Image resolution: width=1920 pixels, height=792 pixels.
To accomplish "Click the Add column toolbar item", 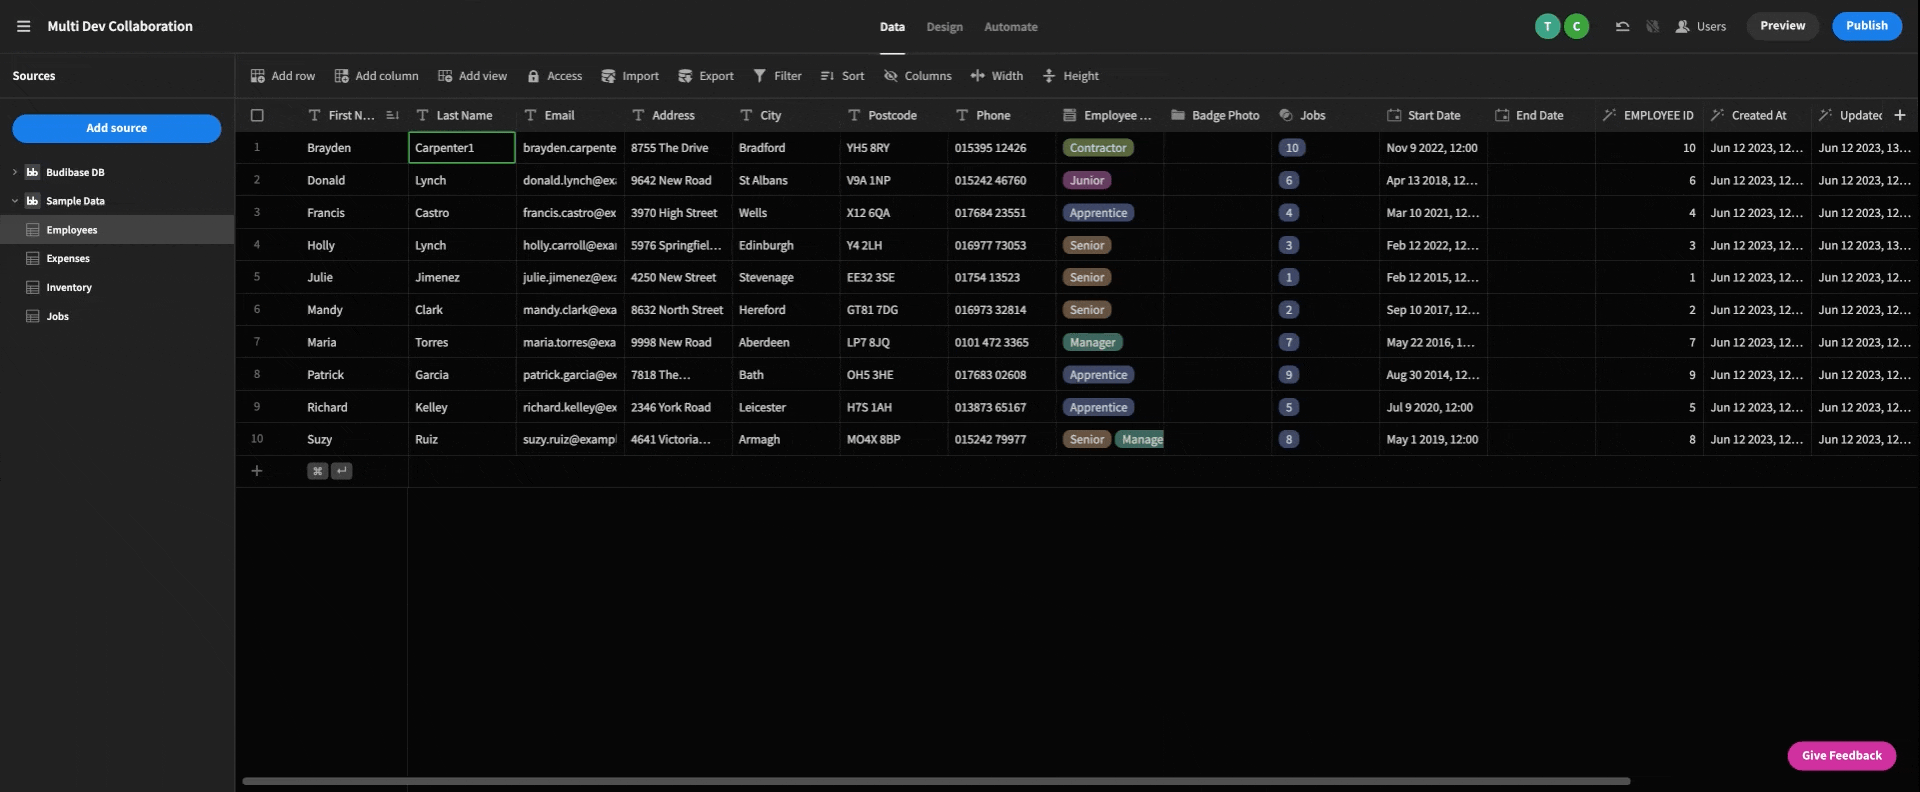I will pos(376,76).
